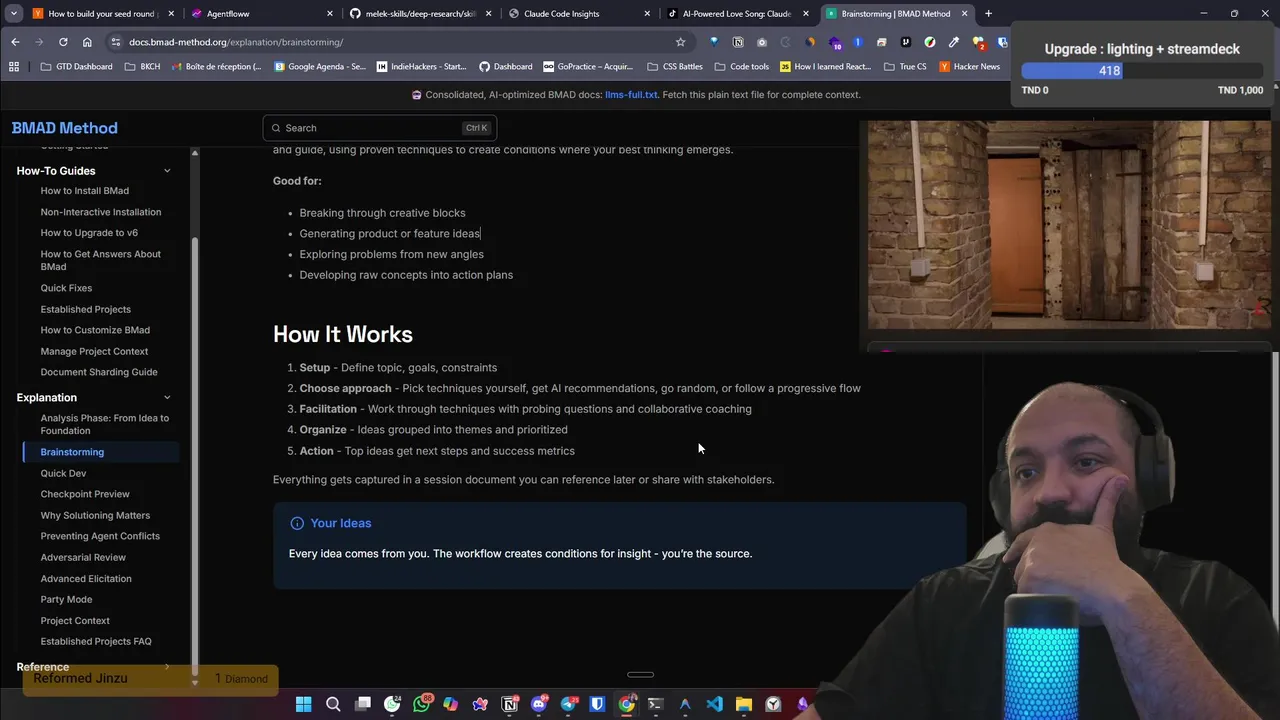This screenshot has width=1280, height=720.
Task: Open How to Install BMad guide
Action: point(84,191)
